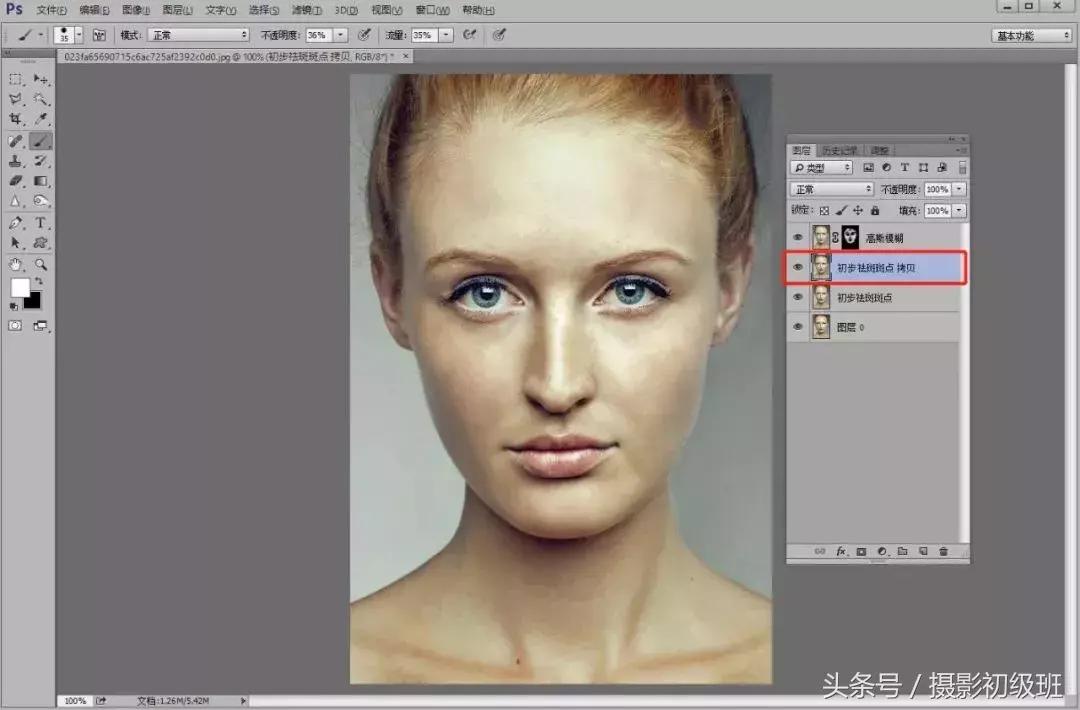Add a layer mask from the panel bottom
Image resolution: width=1080 pixels, height=710 pixels.
click(x=861, y=551)
